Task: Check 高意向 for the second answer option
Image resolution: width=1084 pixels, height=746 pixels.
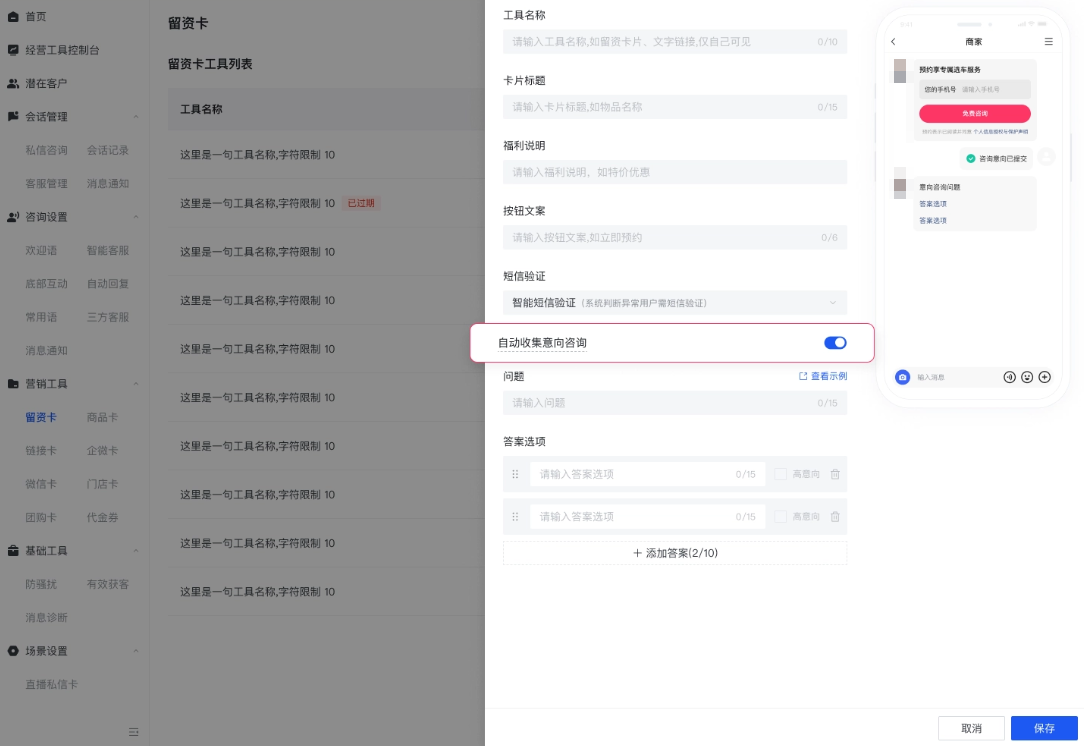Action: click(780, 516)
